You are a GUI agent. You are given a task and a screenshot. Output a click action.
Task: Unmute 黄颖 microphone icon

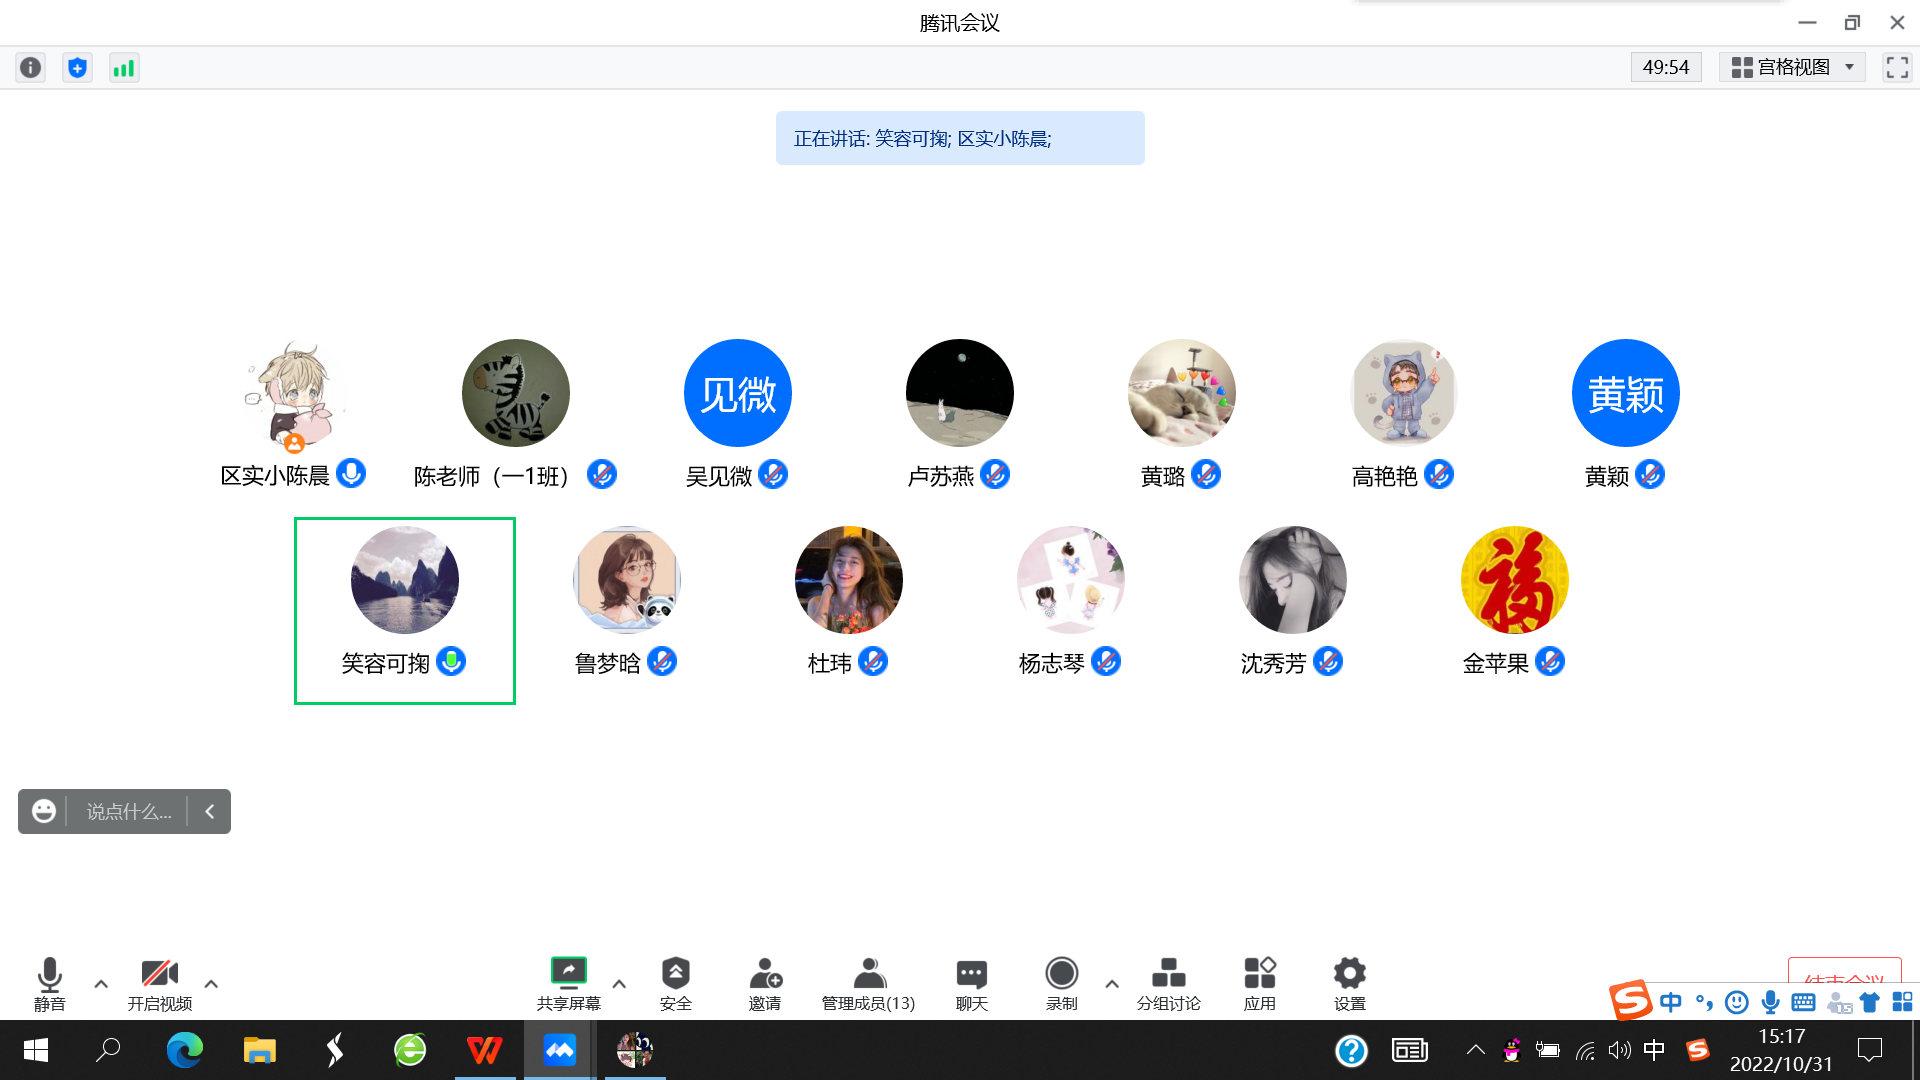(x=1650, y=474)
